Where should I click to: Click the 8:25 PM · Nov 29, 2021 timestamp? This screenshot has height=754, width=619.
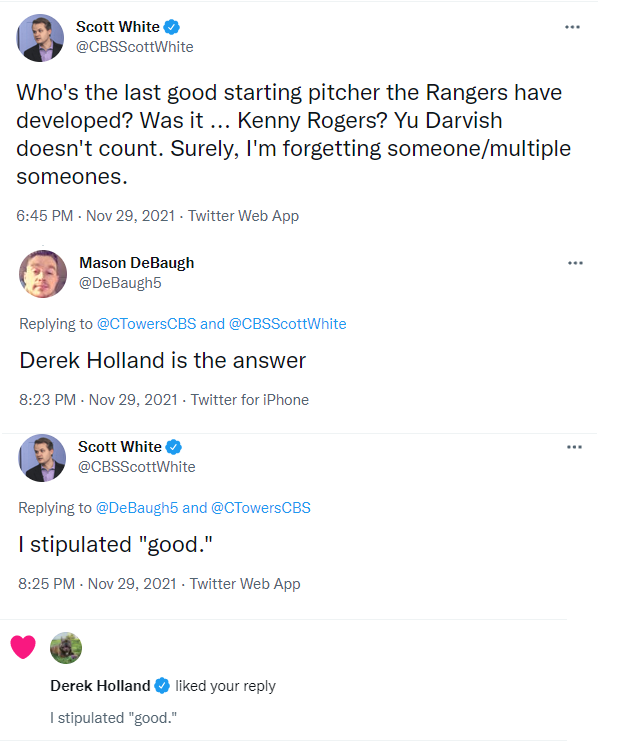coord(98,584)
